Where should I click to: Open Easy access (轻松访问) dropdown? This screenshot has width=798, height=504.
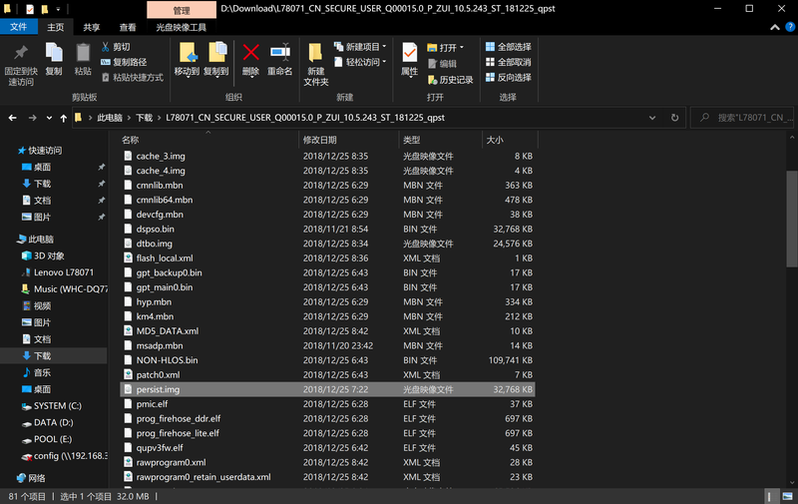[x=360, y=62]
